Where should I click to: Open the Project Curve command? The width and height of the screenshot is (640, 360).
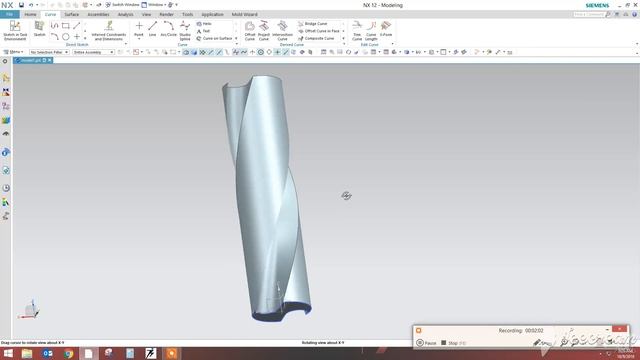264,31
